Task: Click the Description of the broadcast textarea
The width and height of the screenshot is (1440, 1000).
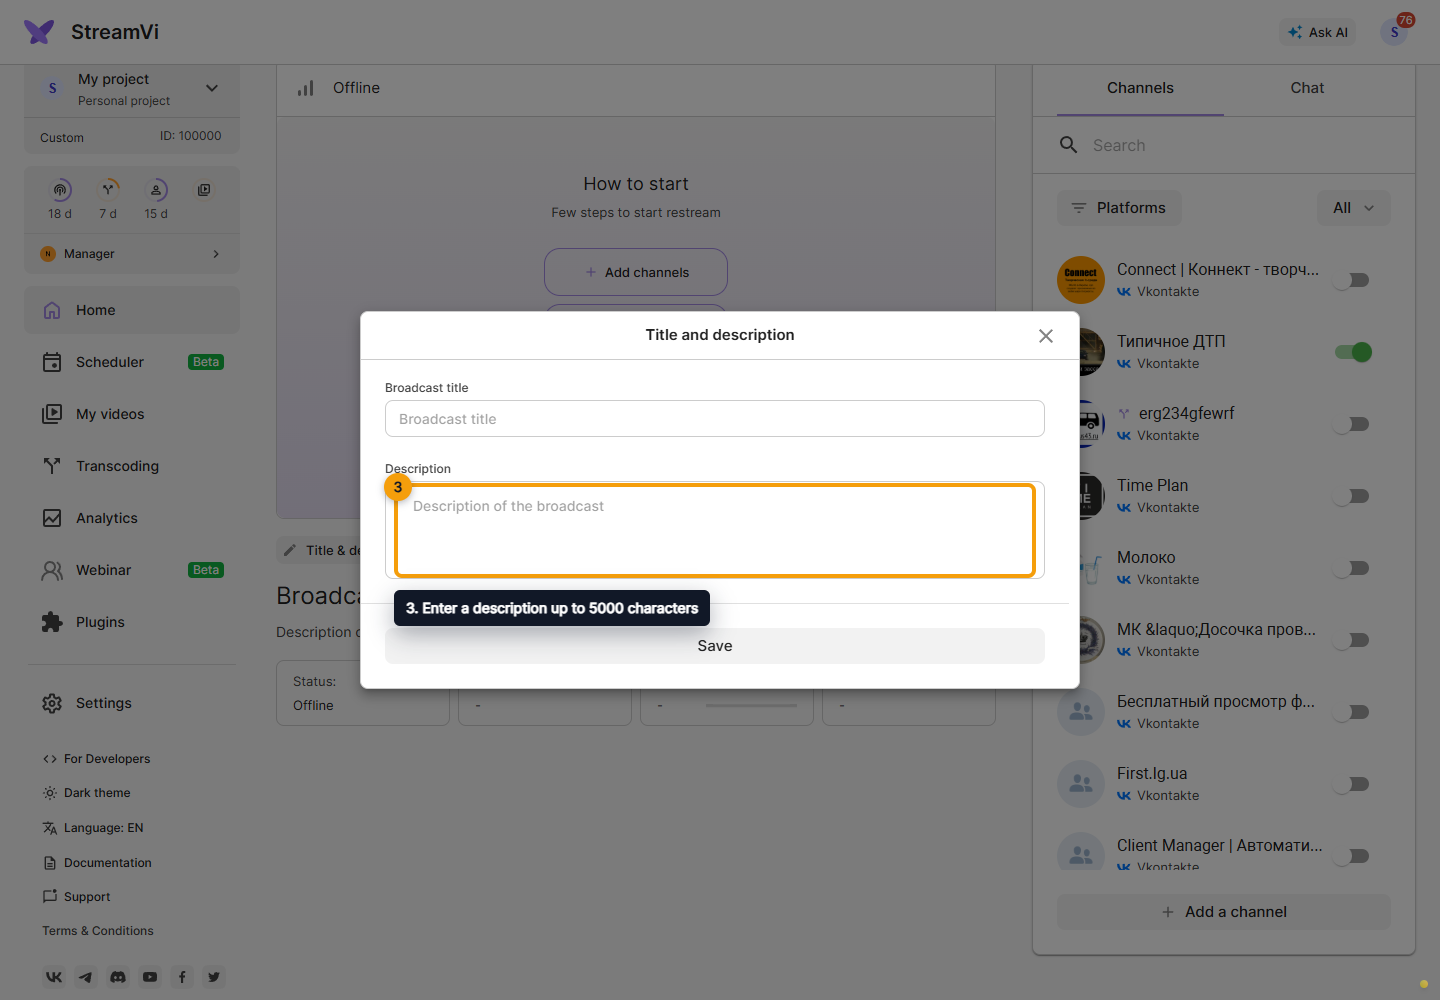Action: click(x=715, y=530)
